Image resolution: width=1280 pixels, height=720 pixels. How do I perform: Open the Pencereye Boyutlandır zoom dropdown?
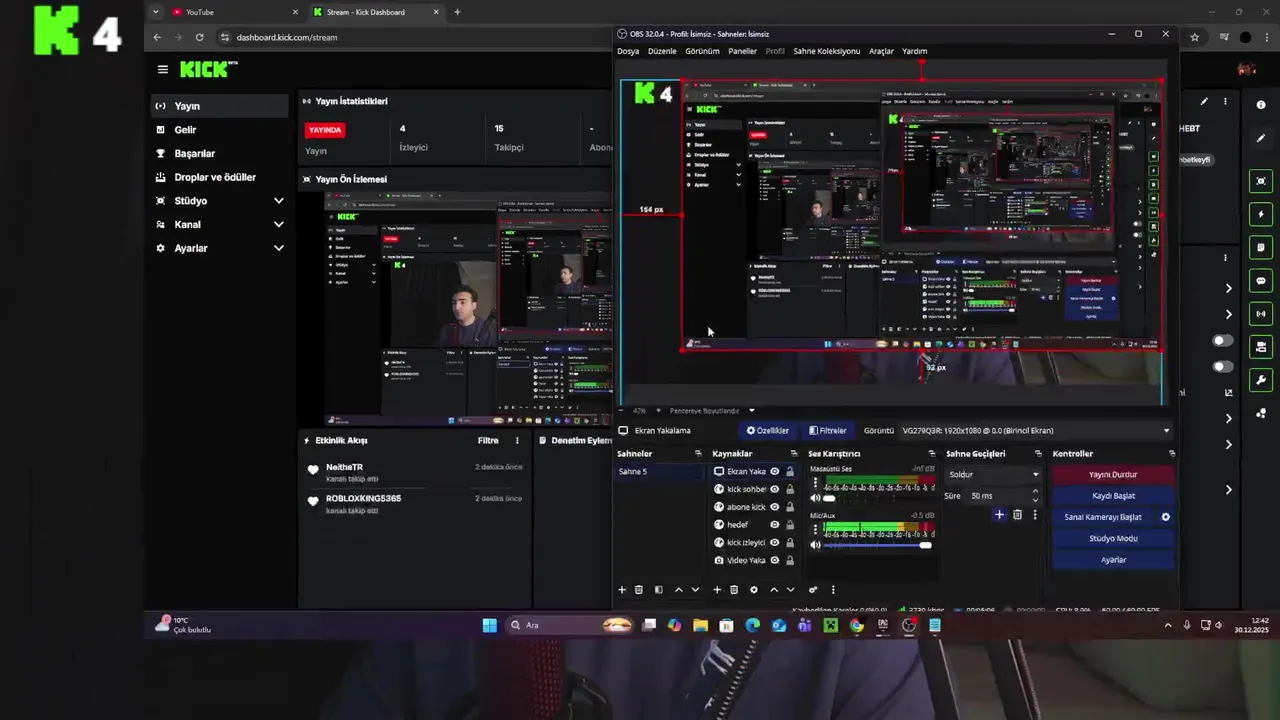pyautogui.click(x=712, y=411)
